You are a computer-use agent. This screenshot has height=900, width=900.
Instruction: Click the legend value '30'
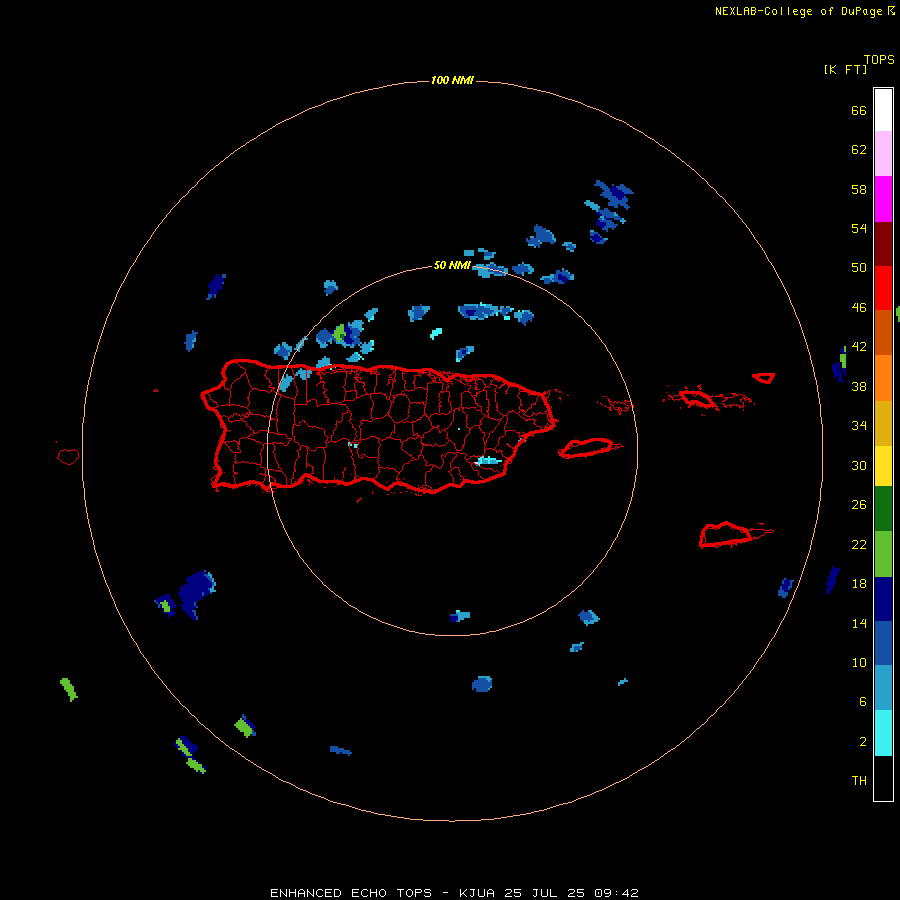[x=859, y=465]
